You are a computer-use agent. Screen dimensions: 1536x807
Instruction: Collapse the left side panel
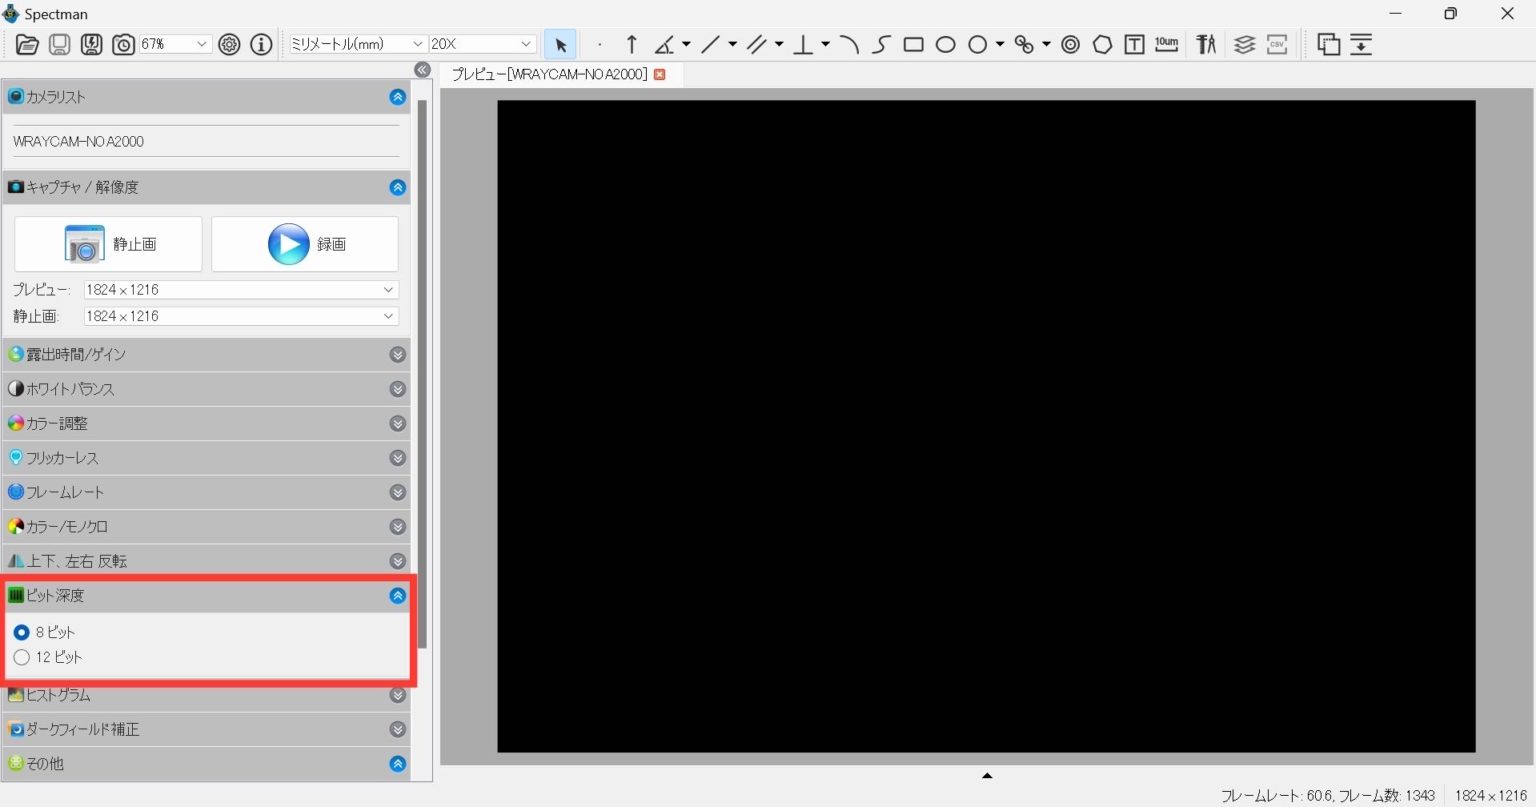tap(422, 70)
